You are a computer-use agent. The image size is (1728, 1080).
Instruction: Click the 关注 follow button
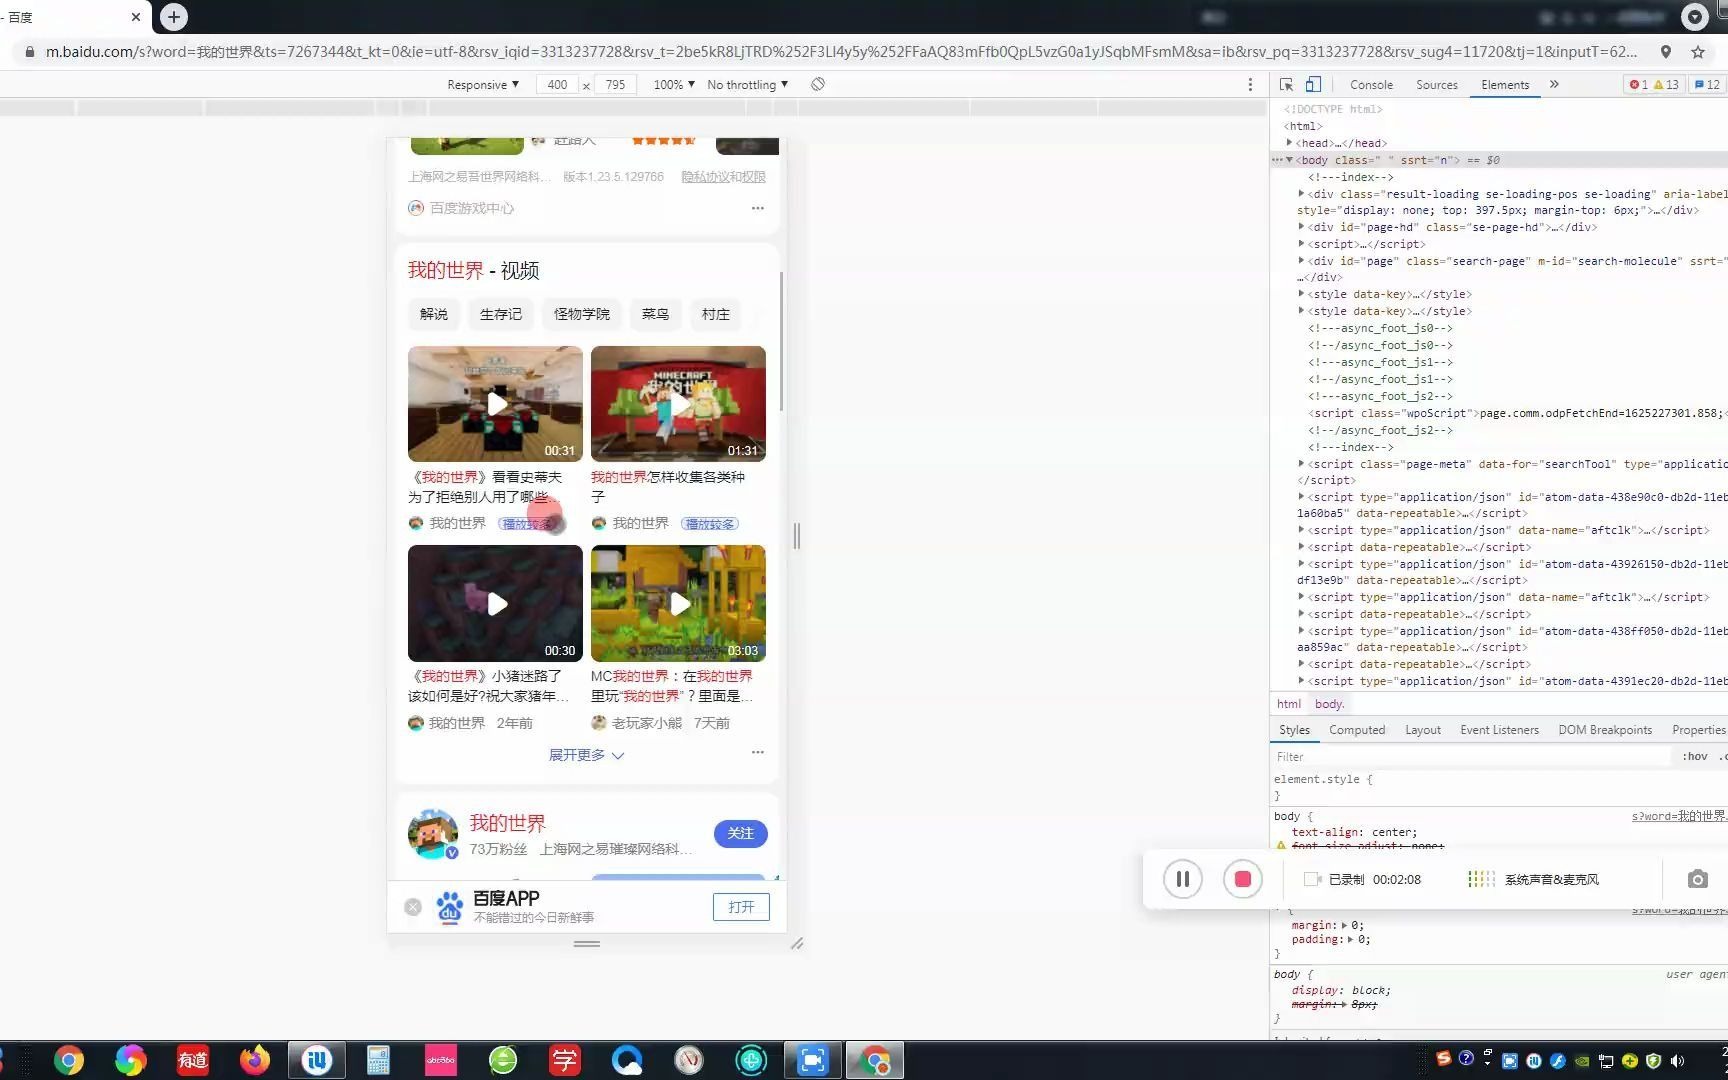(740, 834)
